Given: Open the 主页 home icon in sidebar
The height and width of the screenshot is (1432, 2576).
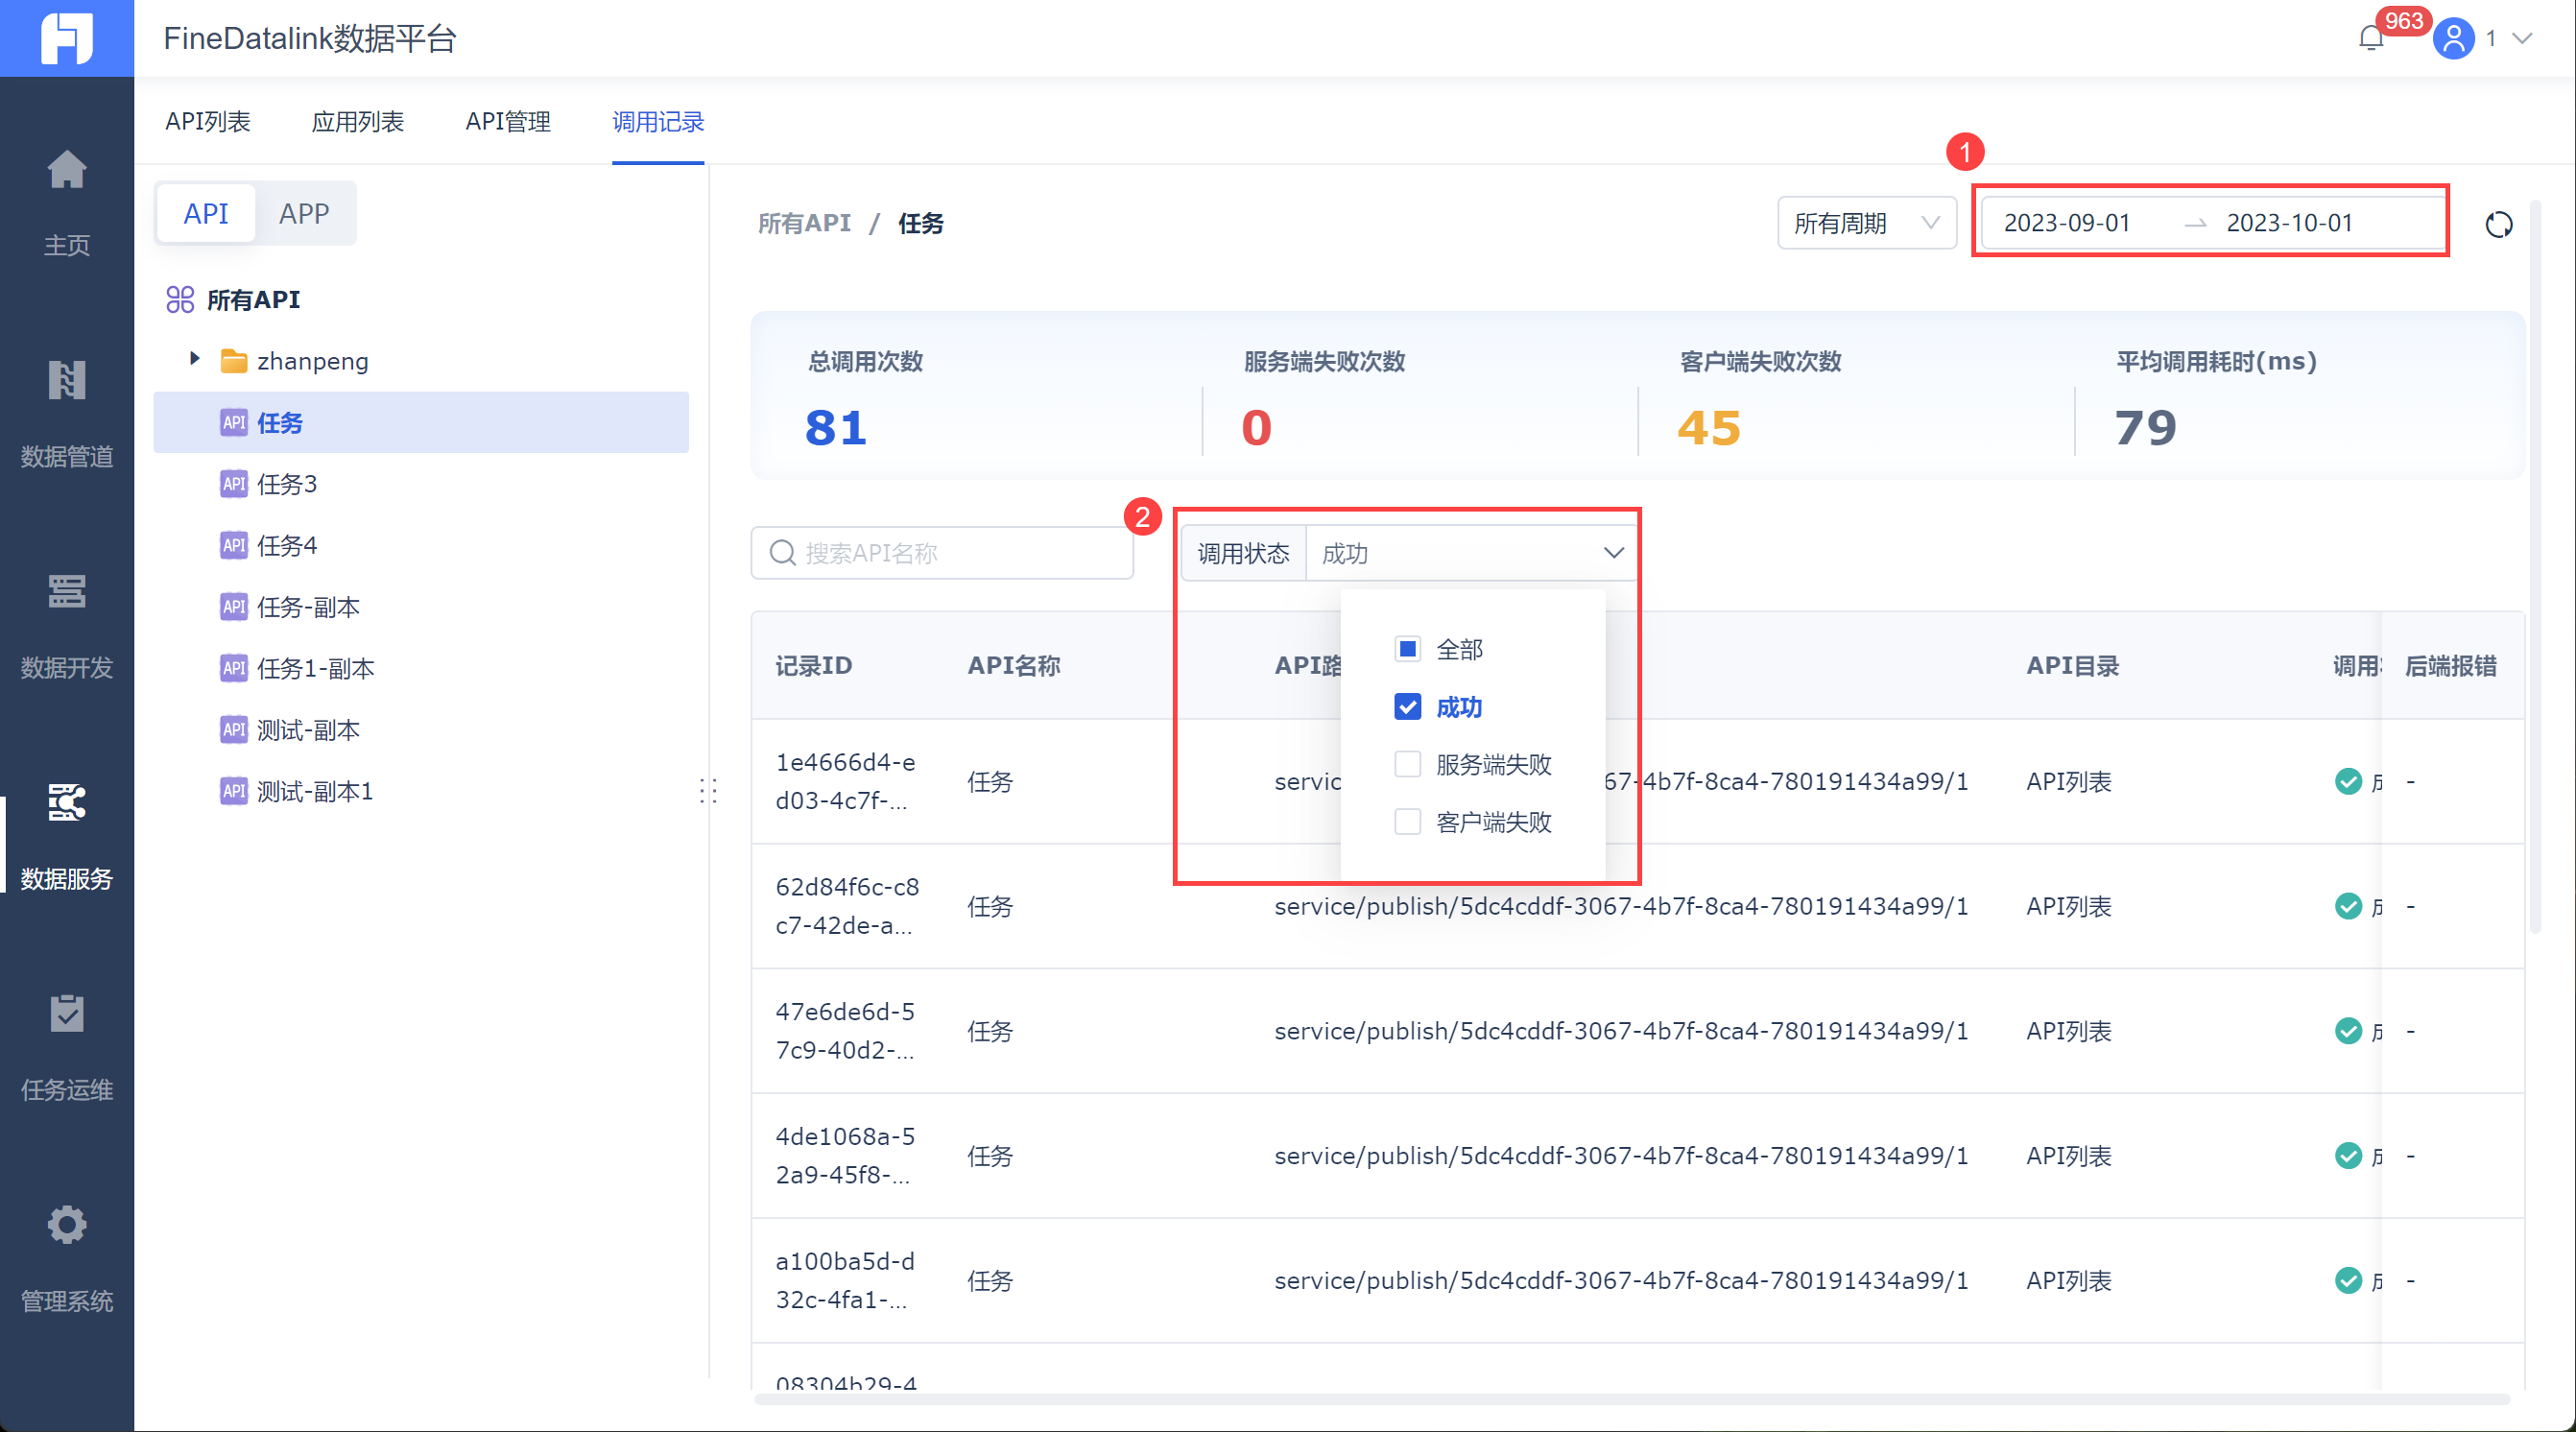Looking at the screenshot, I should [x=66, y=171].
